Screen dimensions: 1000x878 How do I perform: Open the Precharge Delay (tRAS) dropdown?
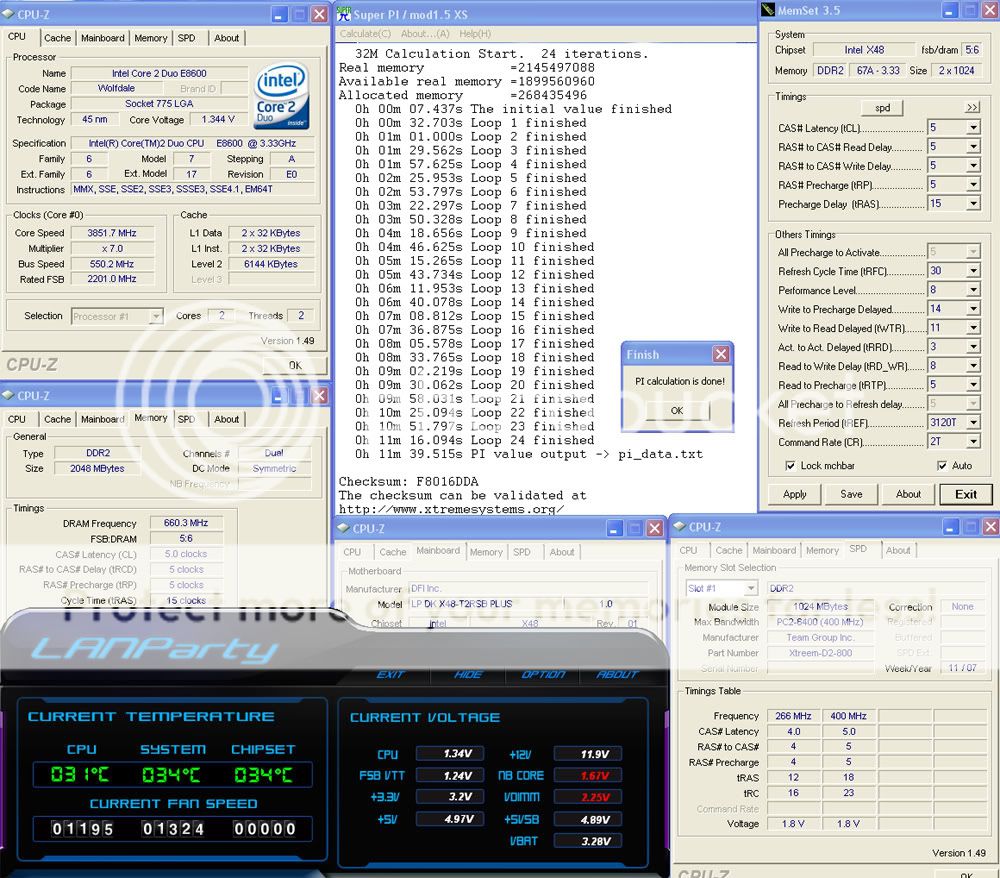pos(973,204)
